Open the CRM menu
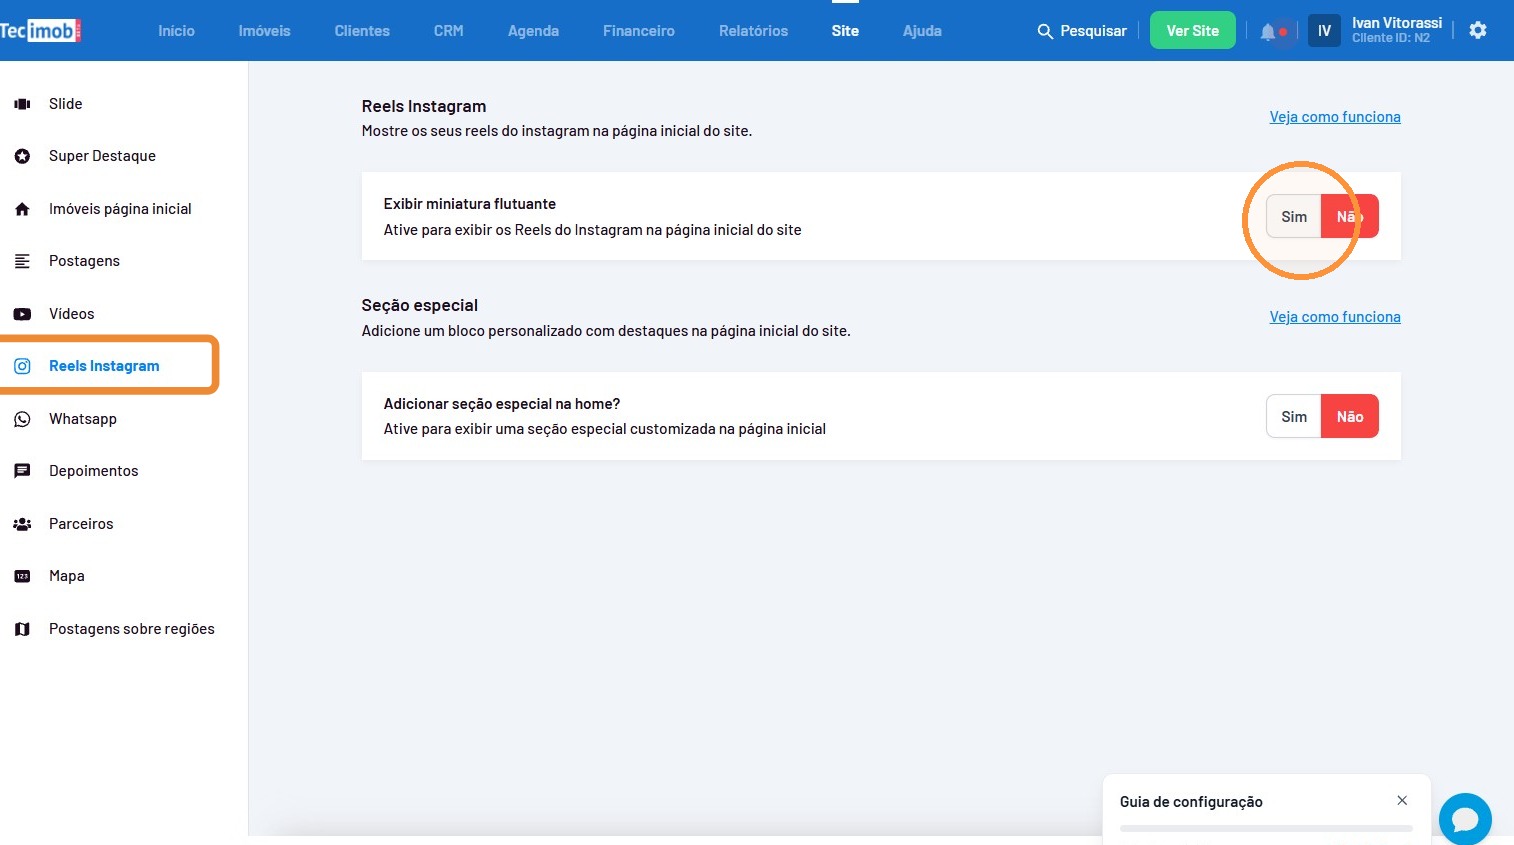Viewport: 1514px width, 845px height. (448, 31)
